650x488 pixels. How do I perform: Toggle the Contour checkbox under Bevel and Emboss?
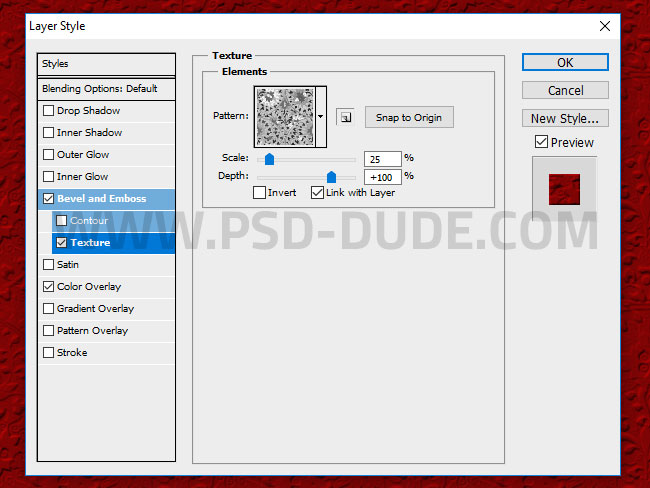[x=62, y=221]
